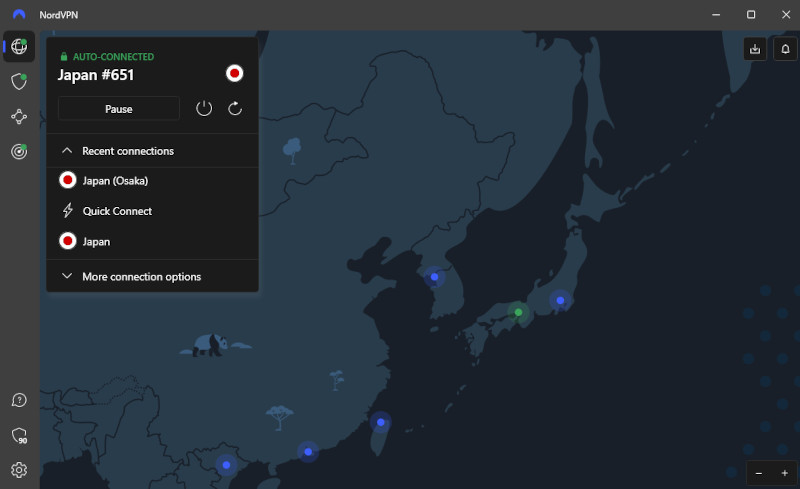Open help chat icon with question mark
Viewport: 800px width, 489px height.
[x=19, y=400]
